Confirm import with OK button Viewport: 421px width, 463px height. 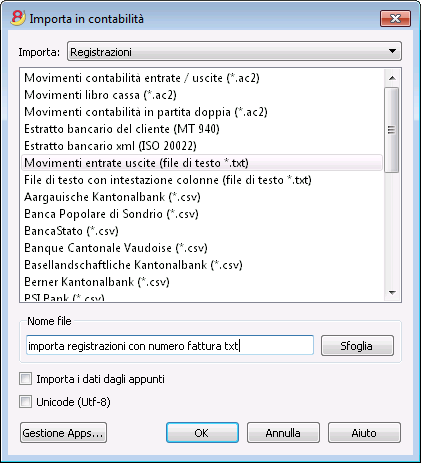coord(202,433)
